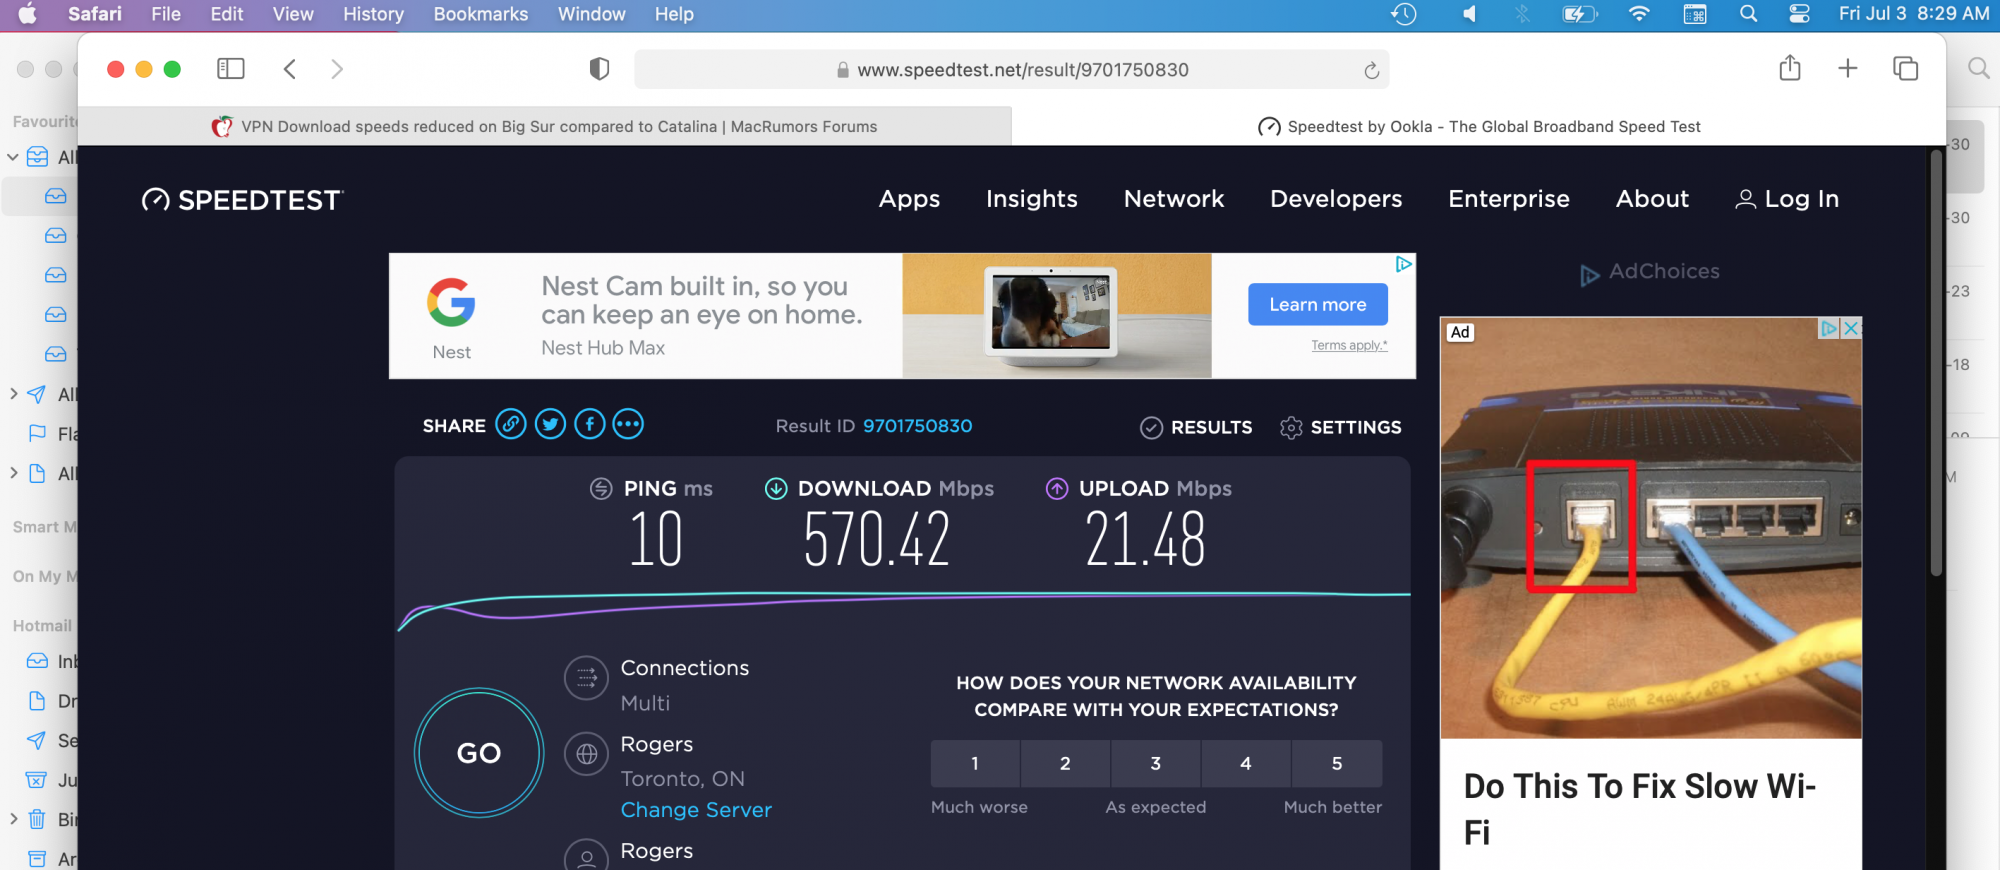Show the tab overview icon
Image resolution: width=2000 pixels, height=870 pixels.
click(x=1905, y=68)
